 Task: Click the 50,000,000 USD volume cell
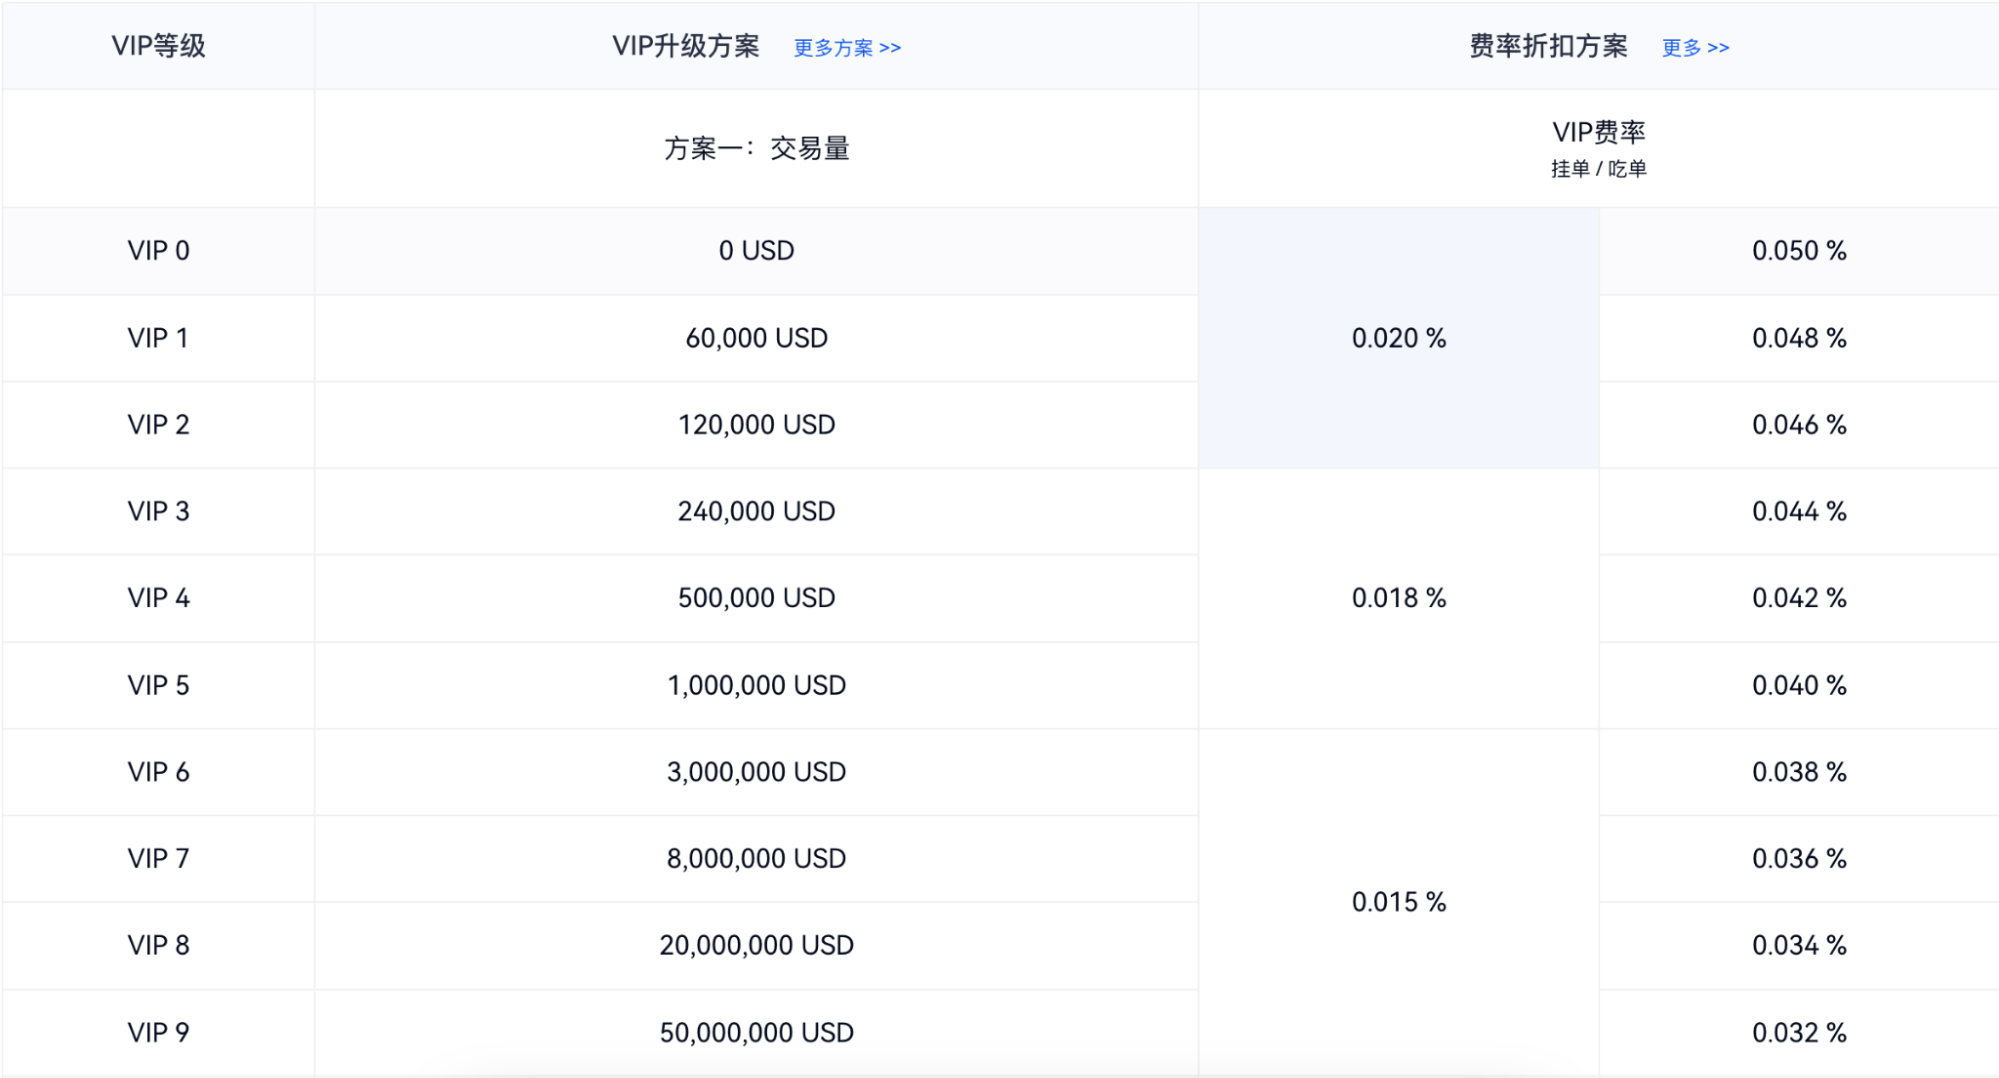[757, 1032]
